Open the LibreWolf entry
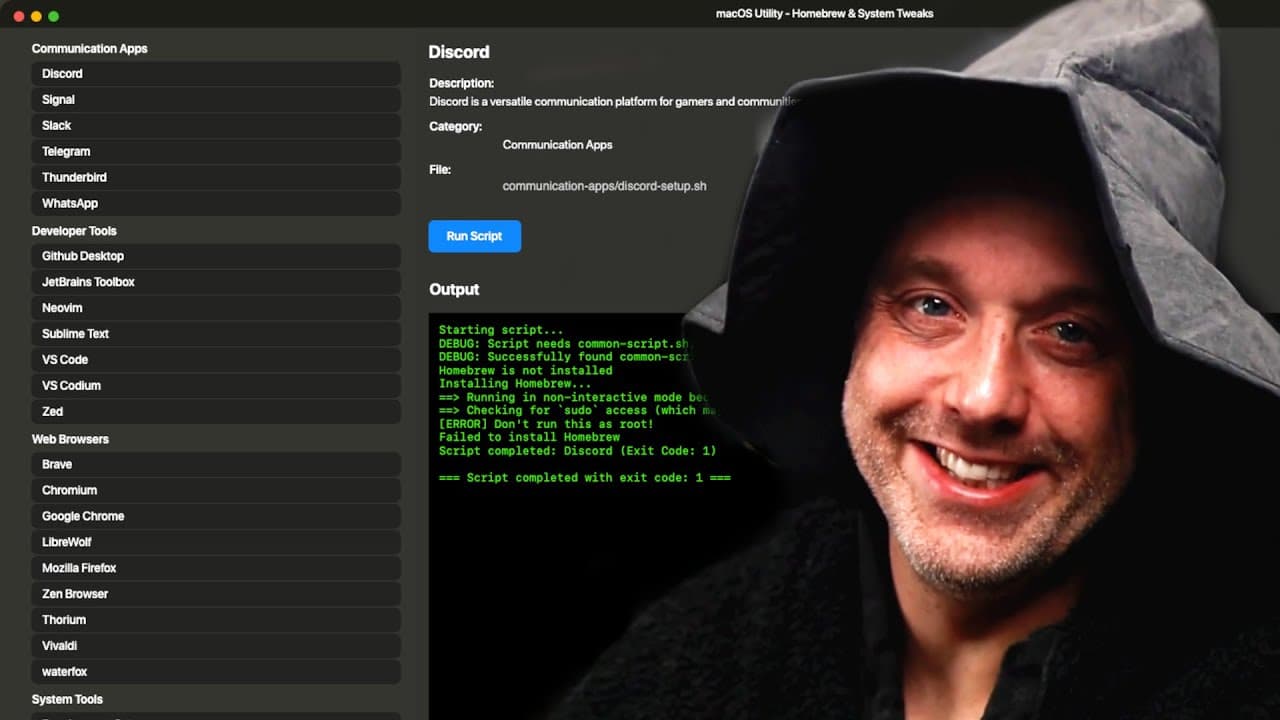Viewport: 1280px width, 720px height. tap(216, 542)
